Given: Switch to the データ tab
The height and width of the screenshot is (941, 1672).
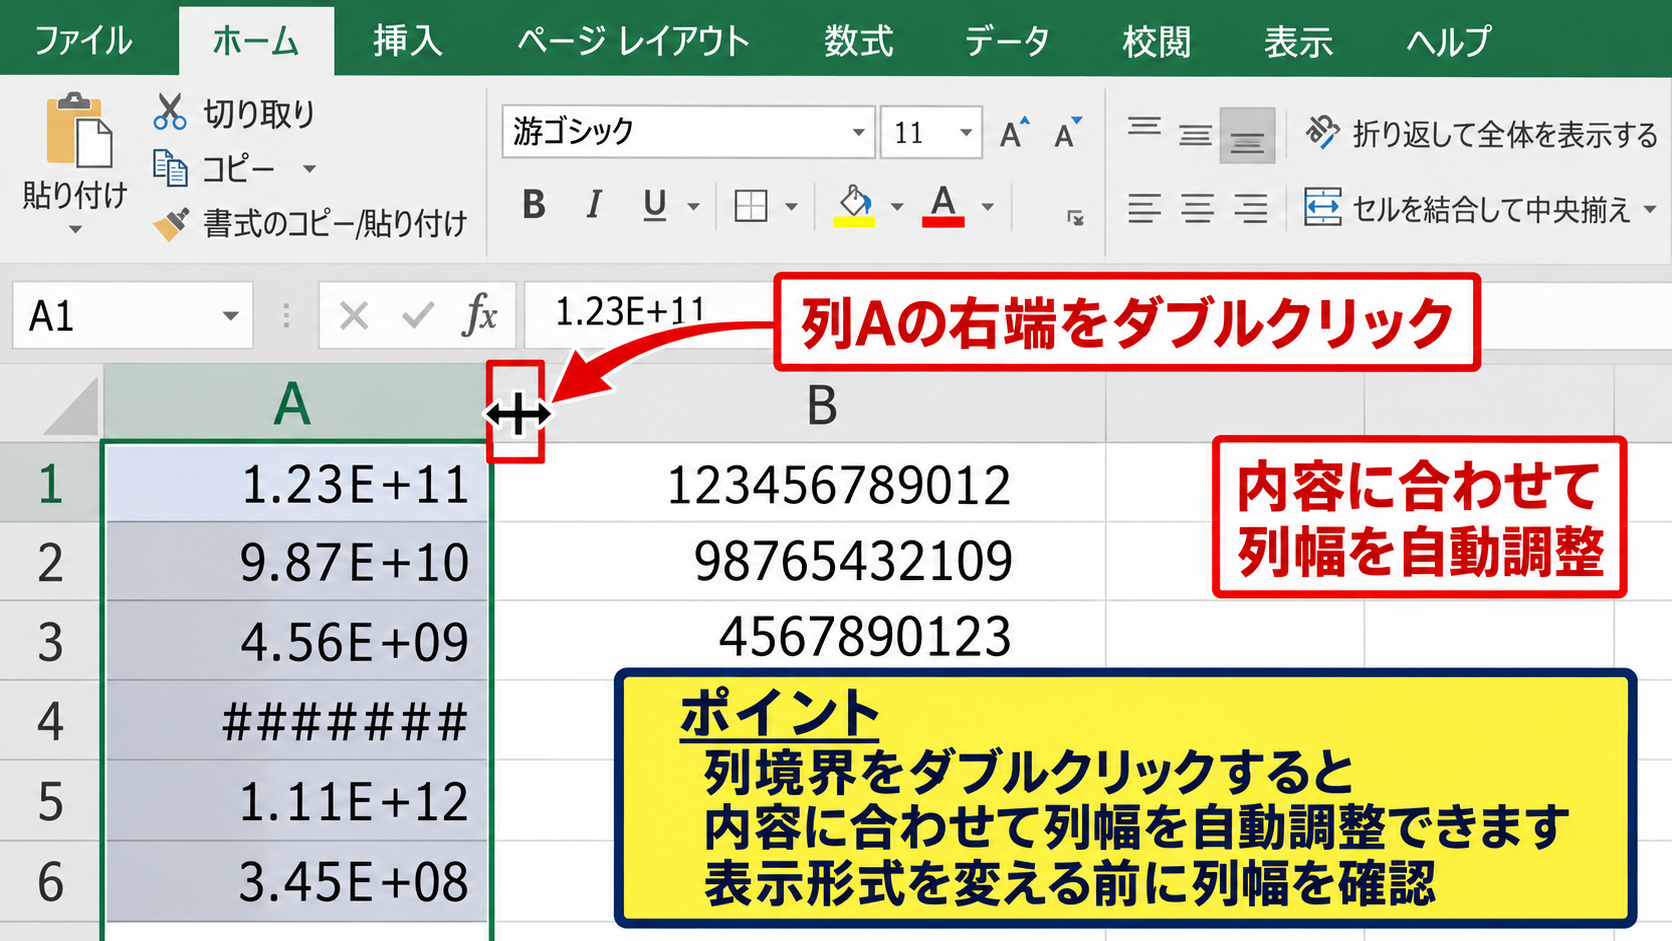Looking at the screenshot, I should (1007, 41).
